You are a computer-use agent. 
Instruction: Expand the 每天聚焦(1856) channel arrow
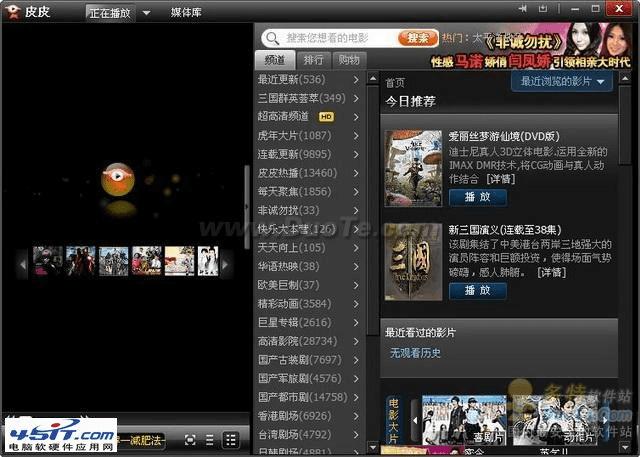click(x=356, y=192)
